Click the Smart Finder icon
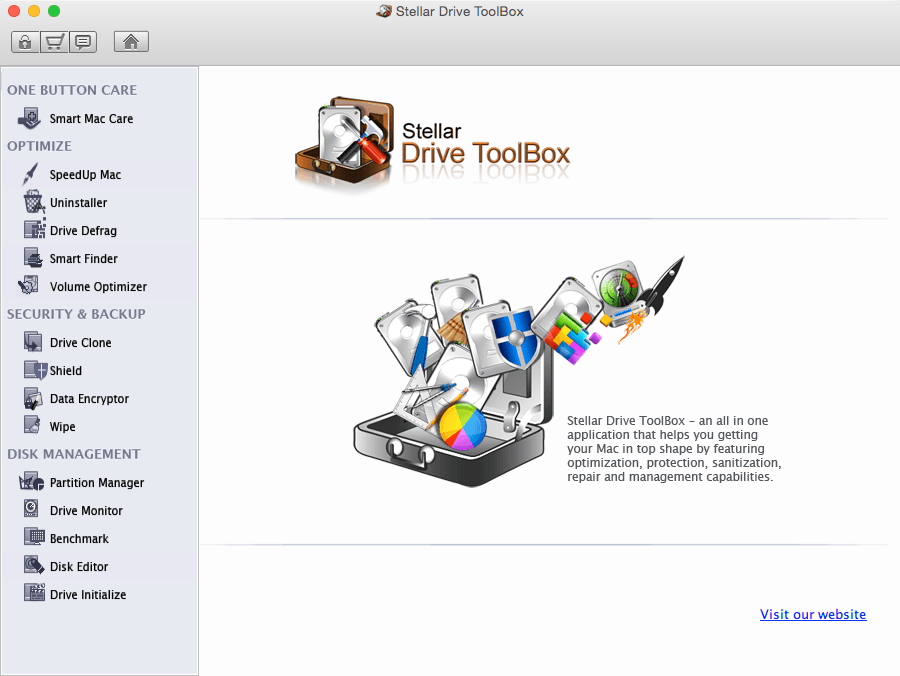 [33, 258]
